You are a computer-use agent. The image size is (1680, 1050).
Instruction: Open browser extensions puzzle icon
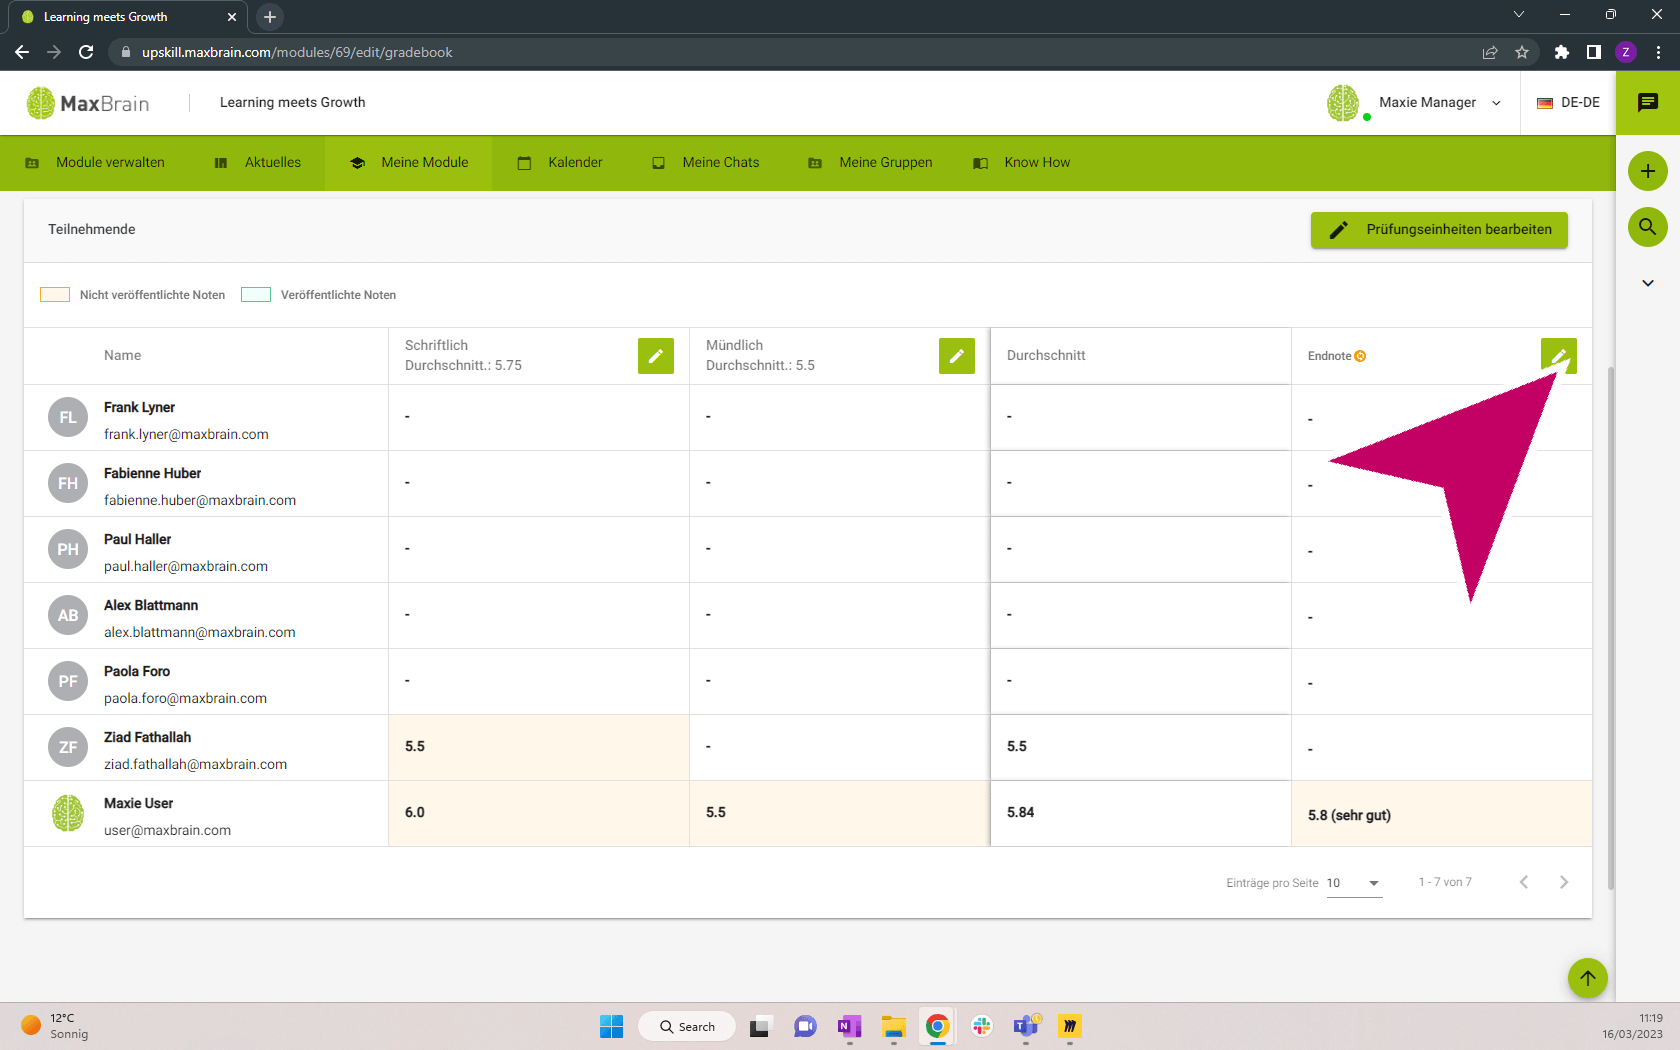1561,52
